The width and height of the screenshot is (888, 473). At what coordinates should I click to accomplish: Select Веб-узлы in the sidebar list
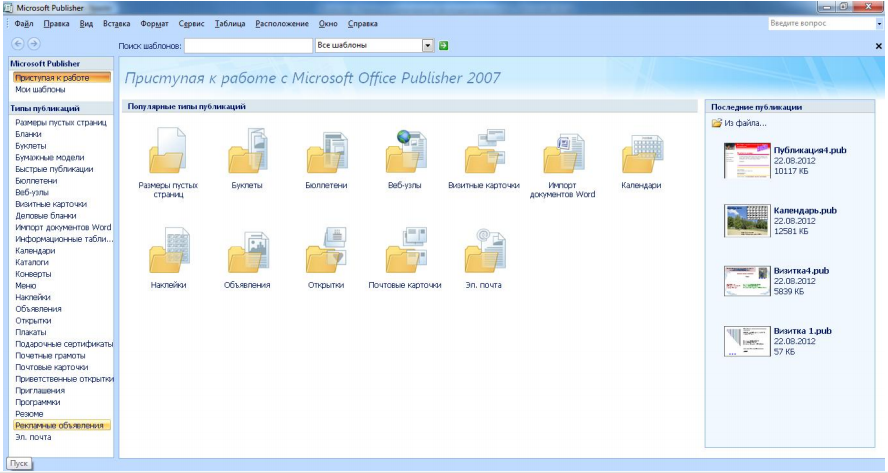(x=32, y=192)
